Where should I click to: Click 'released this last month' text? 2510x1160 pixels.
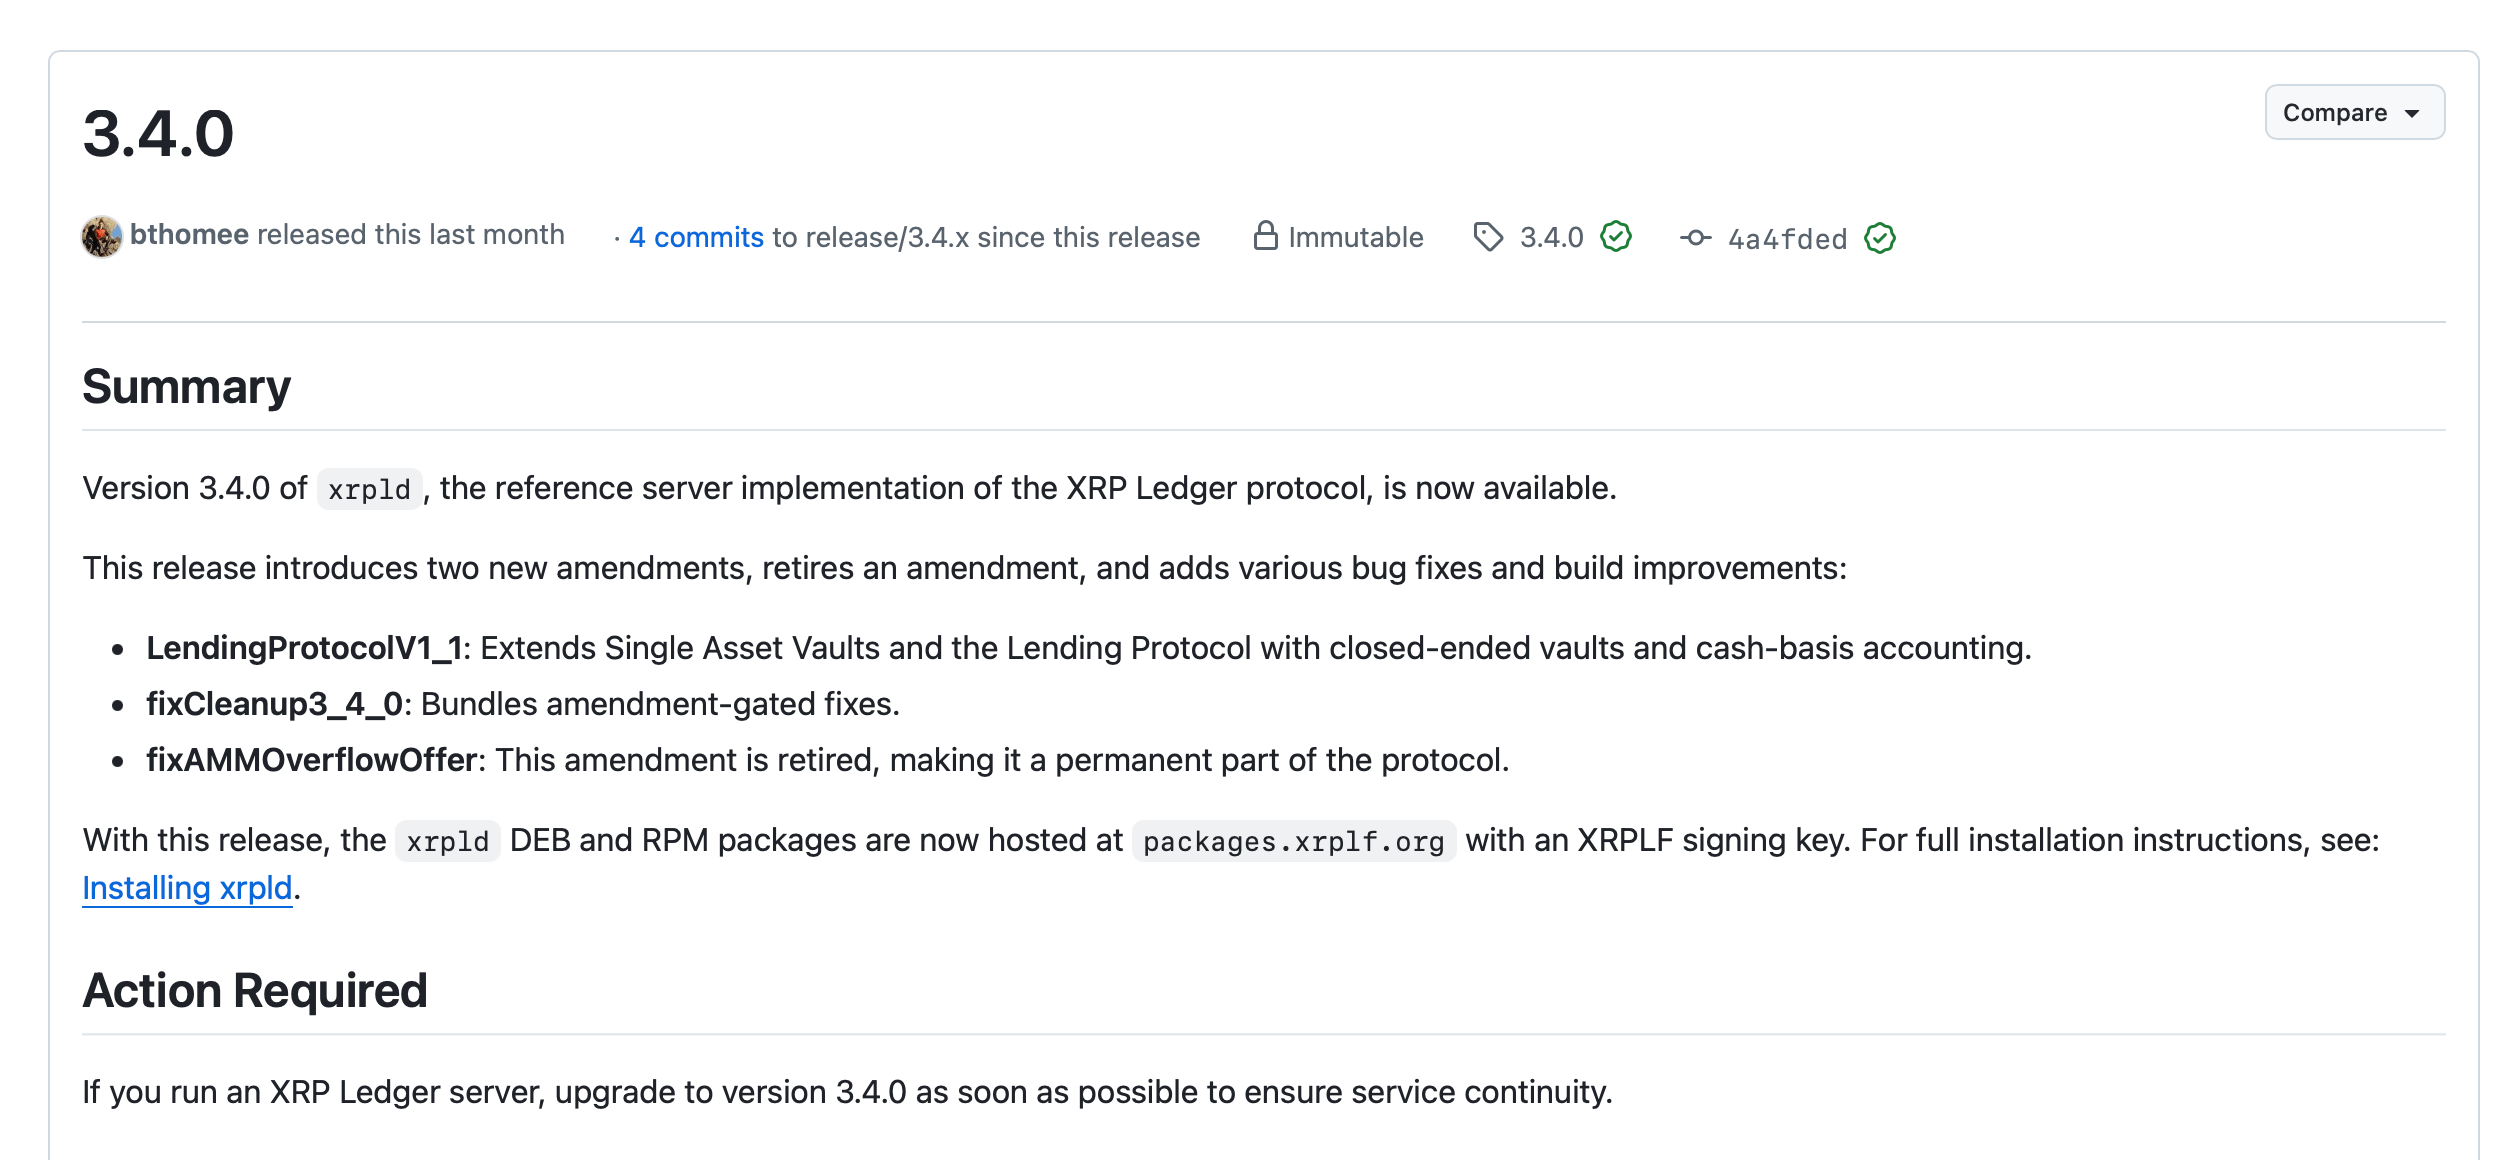click(411, 234)
